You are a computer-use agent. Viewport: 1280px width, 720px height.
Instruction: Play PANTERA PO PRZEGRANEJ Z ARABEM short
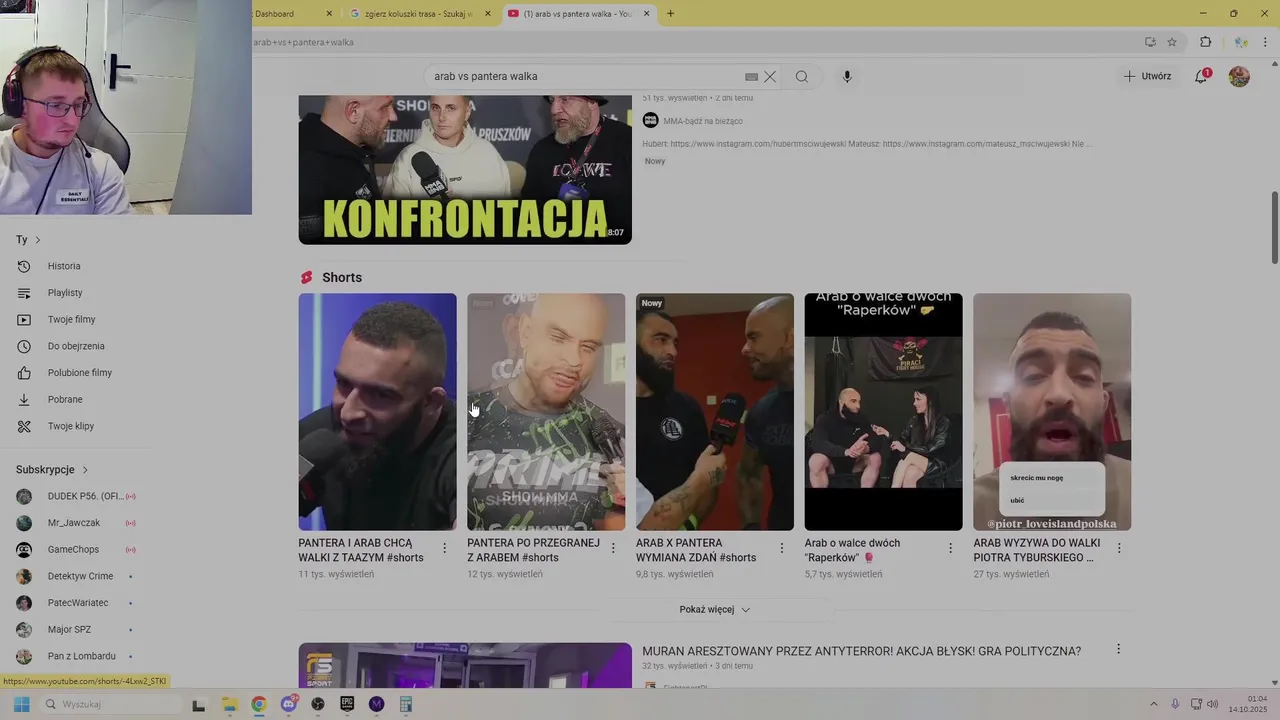click(546, 411)
